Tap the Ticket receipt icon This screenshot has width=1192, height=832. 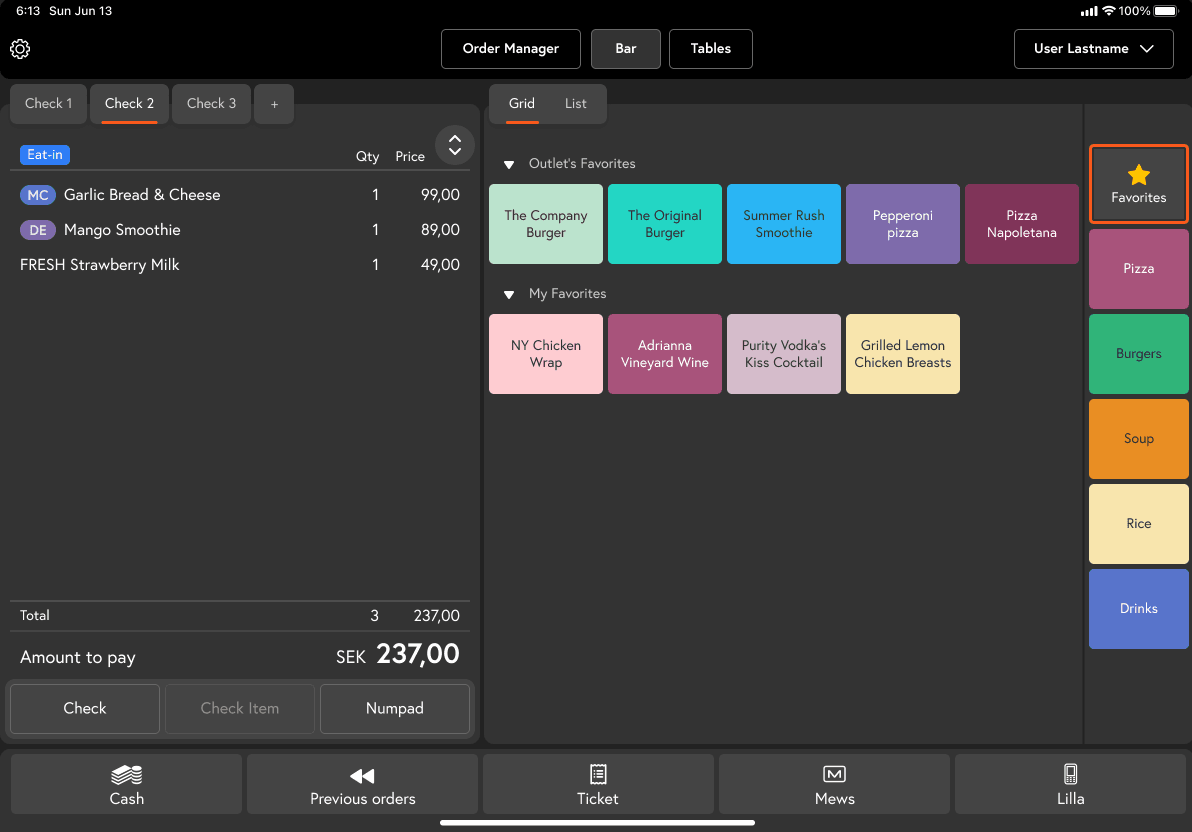coord(598,774)
